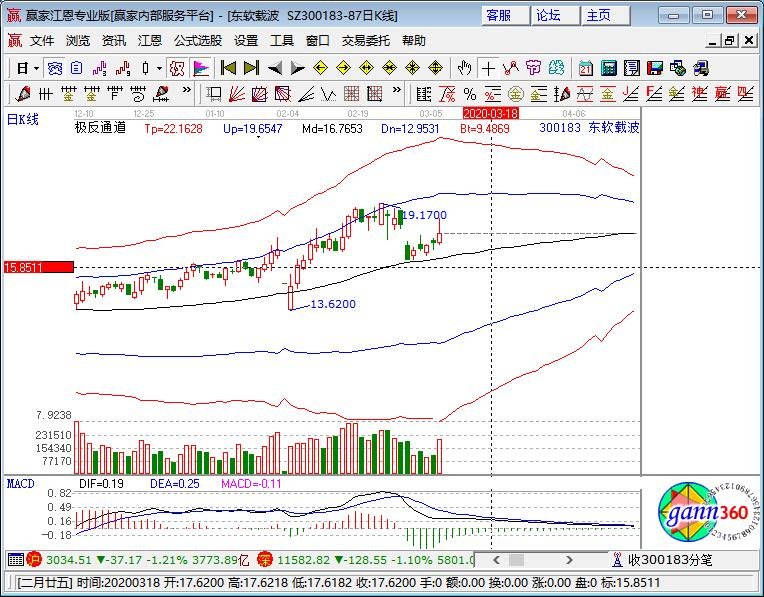
Task: Open the 浏览 menu
Action: tap(78, 41)
